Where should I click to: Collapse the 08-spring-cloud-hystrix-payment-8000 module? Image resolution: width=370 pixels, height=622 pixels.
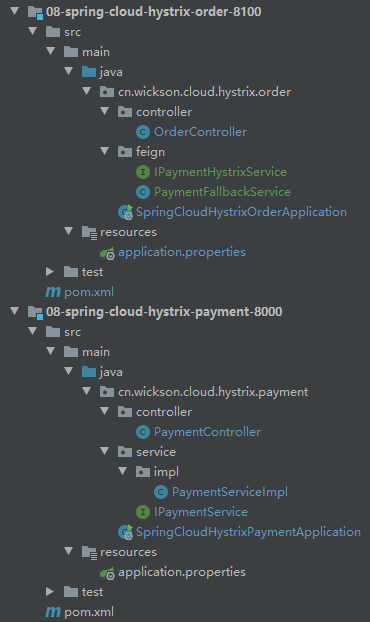(15, 311)
